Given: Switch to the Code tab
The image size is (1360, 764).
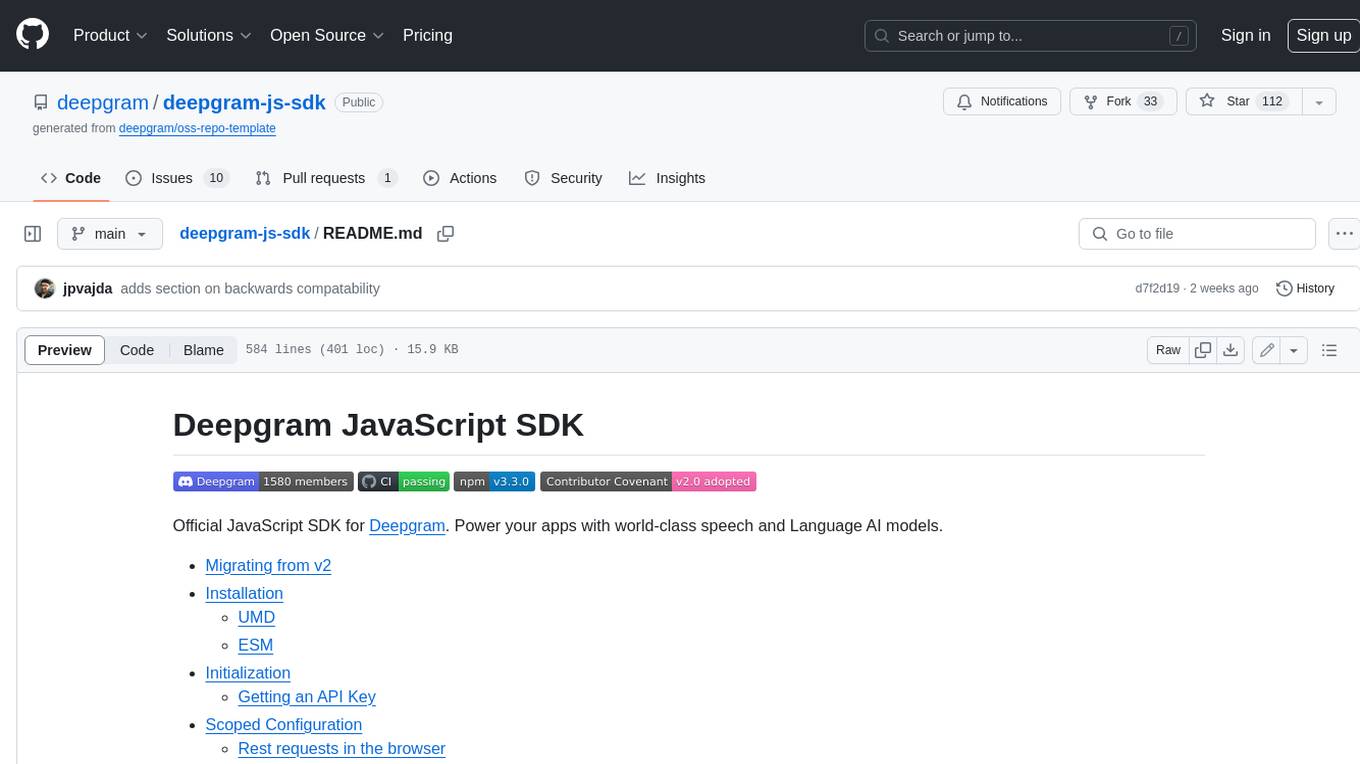Looking at the screenshot, I should pos(70,178).
